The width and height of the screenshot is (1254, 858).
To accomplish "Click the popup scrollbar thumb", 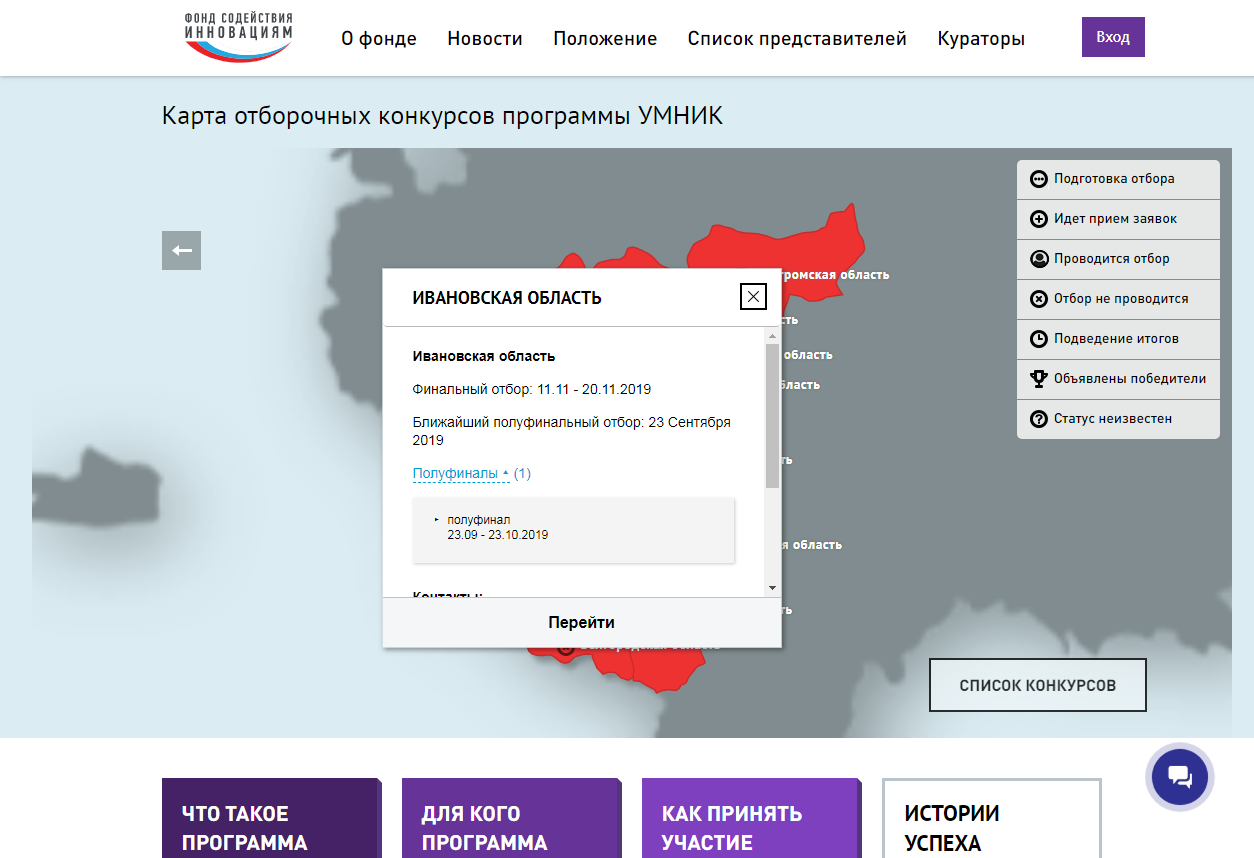I will tap(772, 415).
